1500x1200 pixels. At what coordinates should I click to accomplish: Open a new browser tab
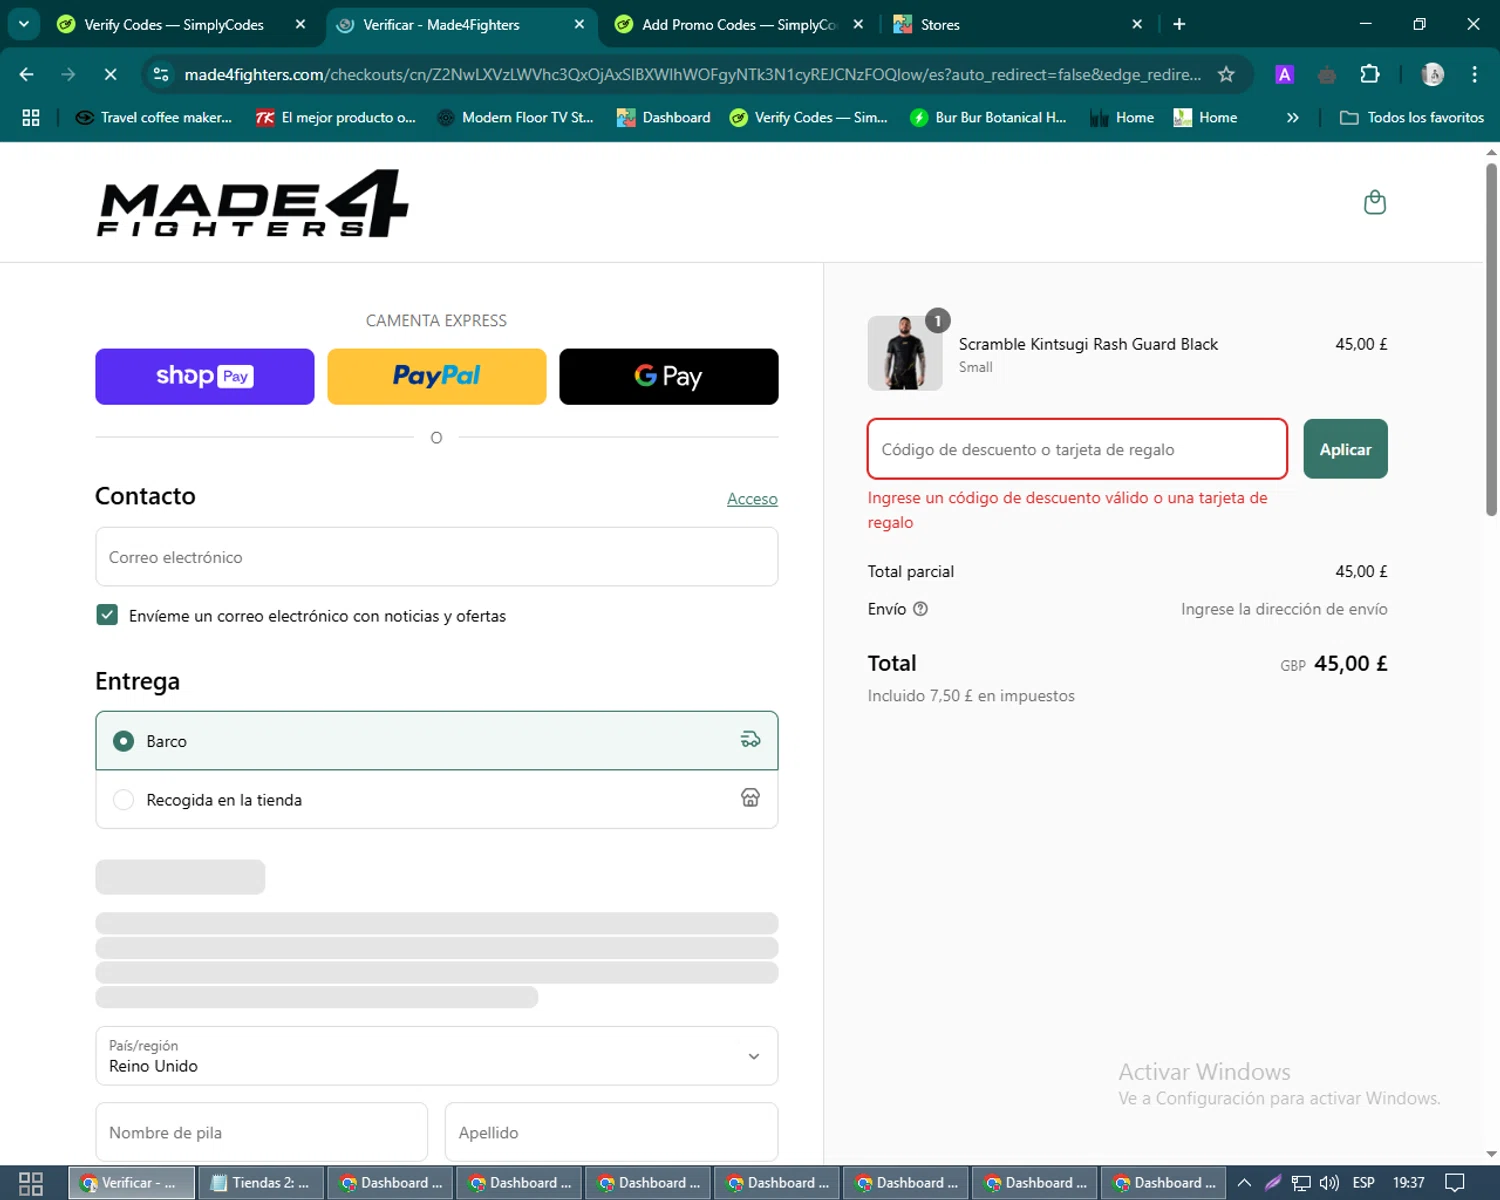click(x=1179, y=24)
